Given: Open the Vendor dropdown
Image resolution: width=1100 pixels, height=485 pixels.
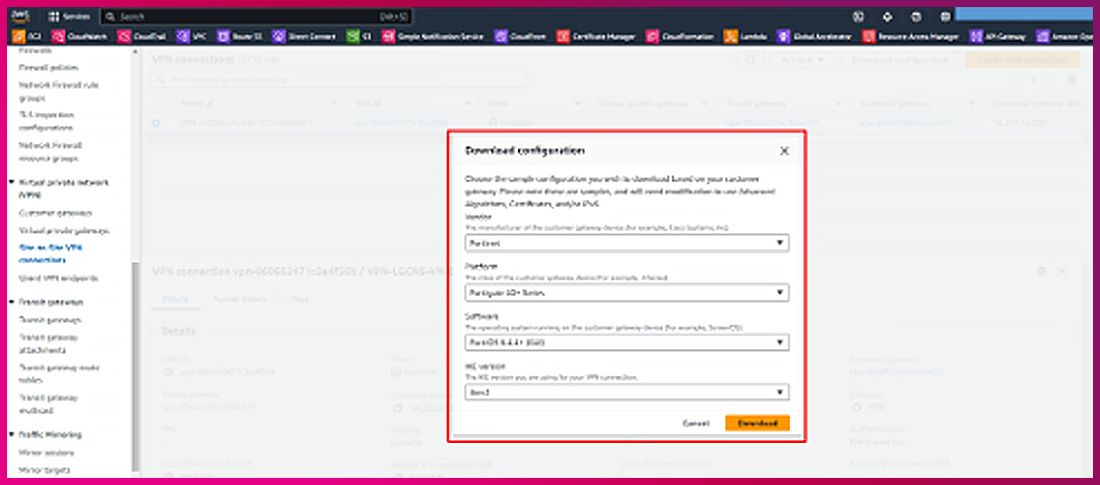Looking at the screenshot, I should 627,243.
